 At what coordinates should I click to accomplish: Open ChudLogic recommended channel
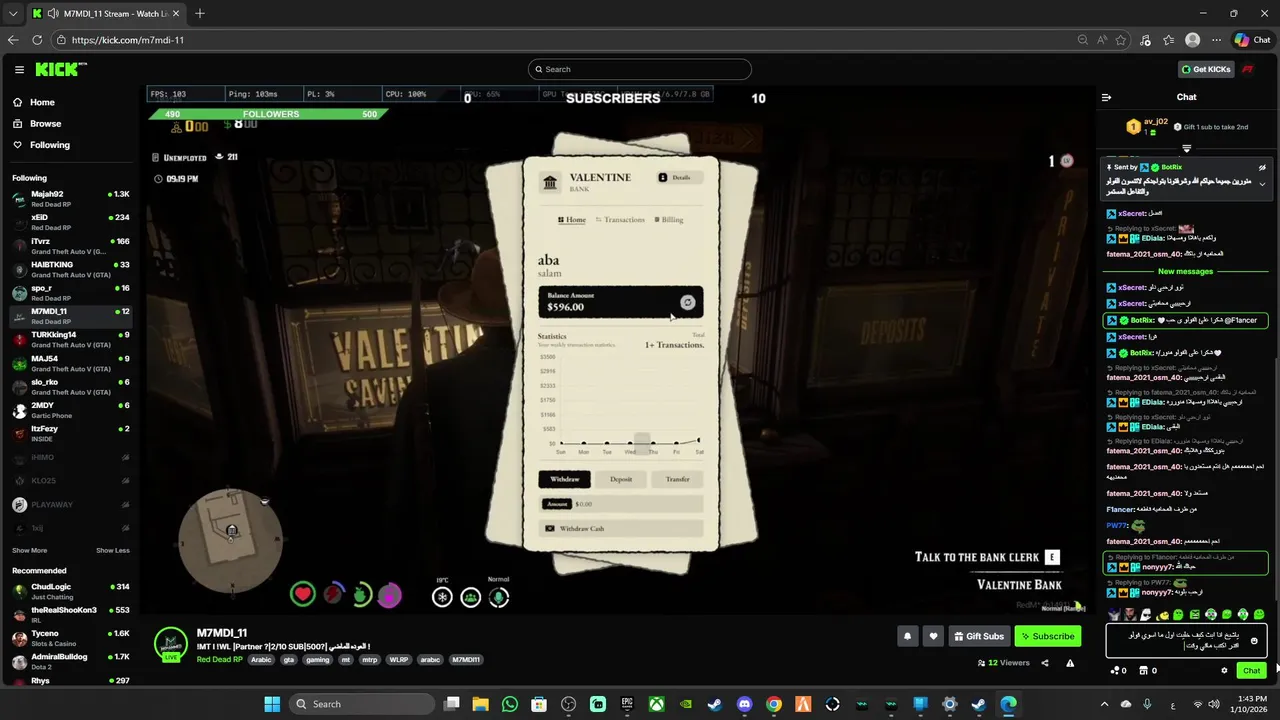pyautogui.click(x=70, y=590)
